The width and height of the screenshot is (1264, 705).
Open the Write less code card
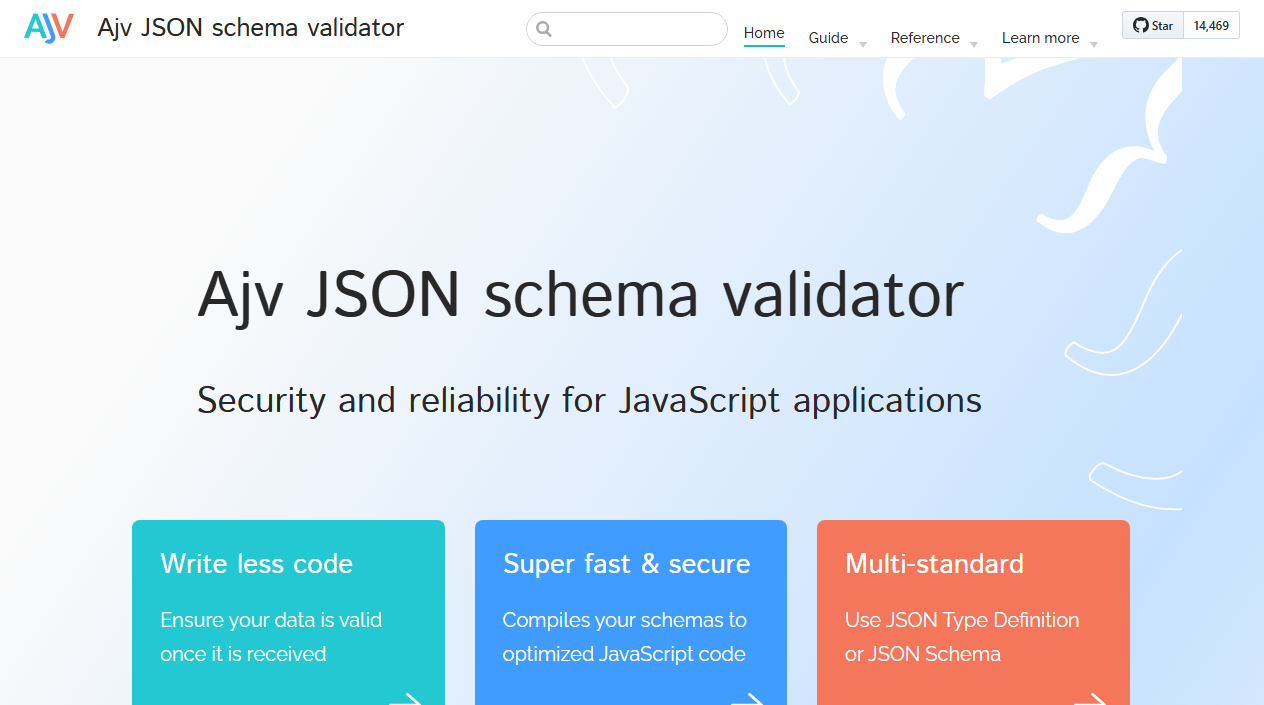pyautogui.click(x=288, y=610)
